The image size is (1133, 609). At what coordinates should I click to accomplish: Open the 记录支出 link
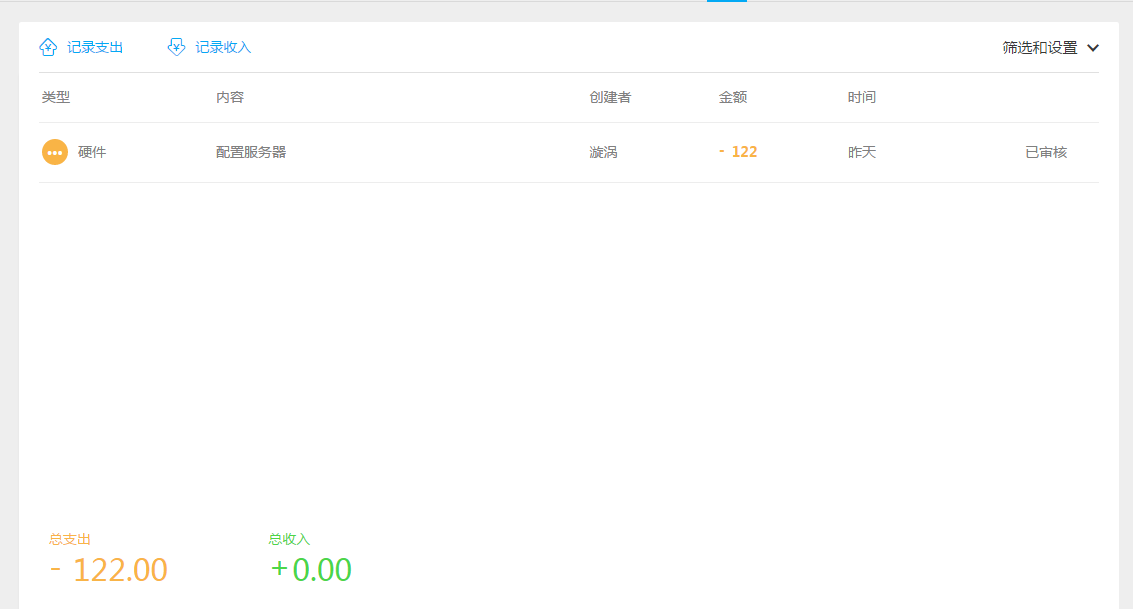click(x=95, y=47)
